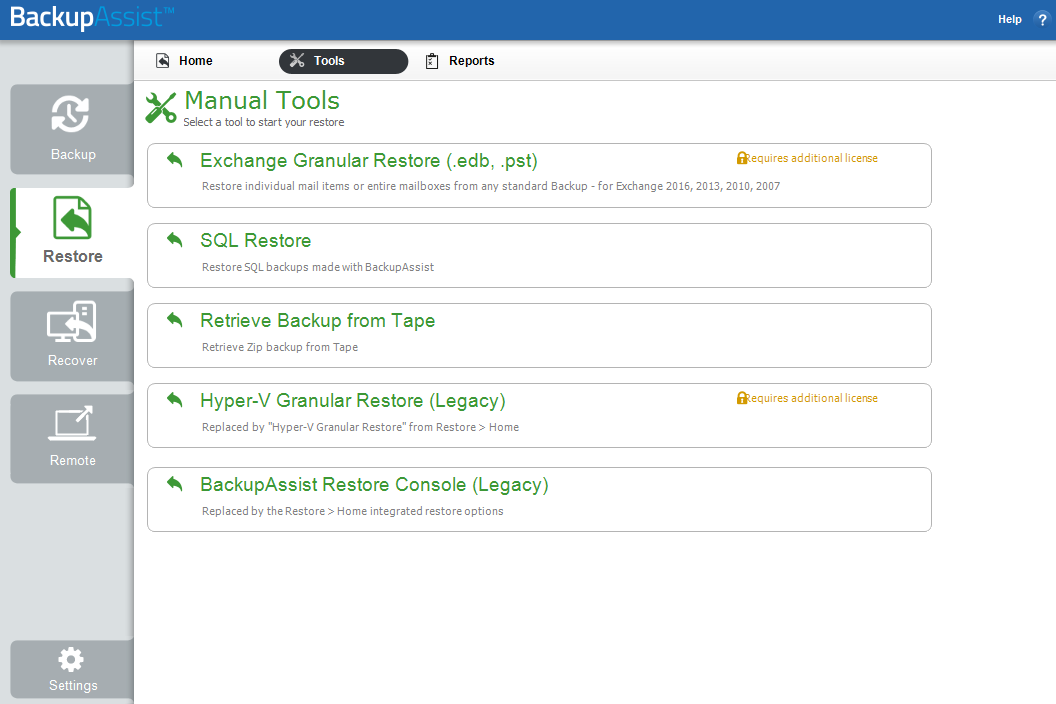Select the Restore sidebar icon
The height and width of the screenshot is (704, 1056).
pos(72,218)
